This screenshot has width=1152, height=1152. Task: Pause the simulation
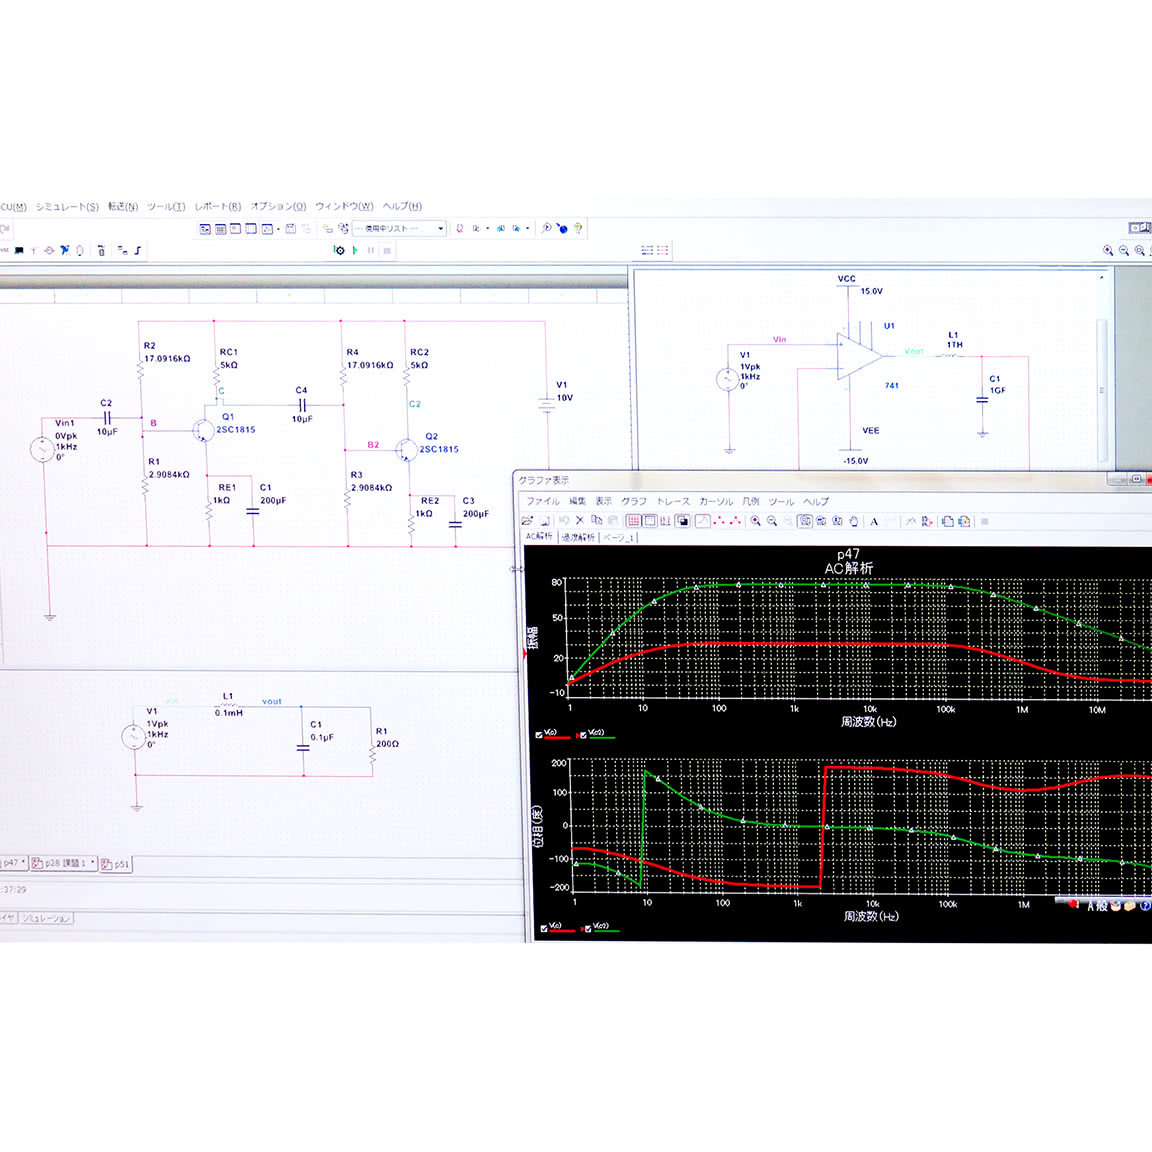coord(371,251)
